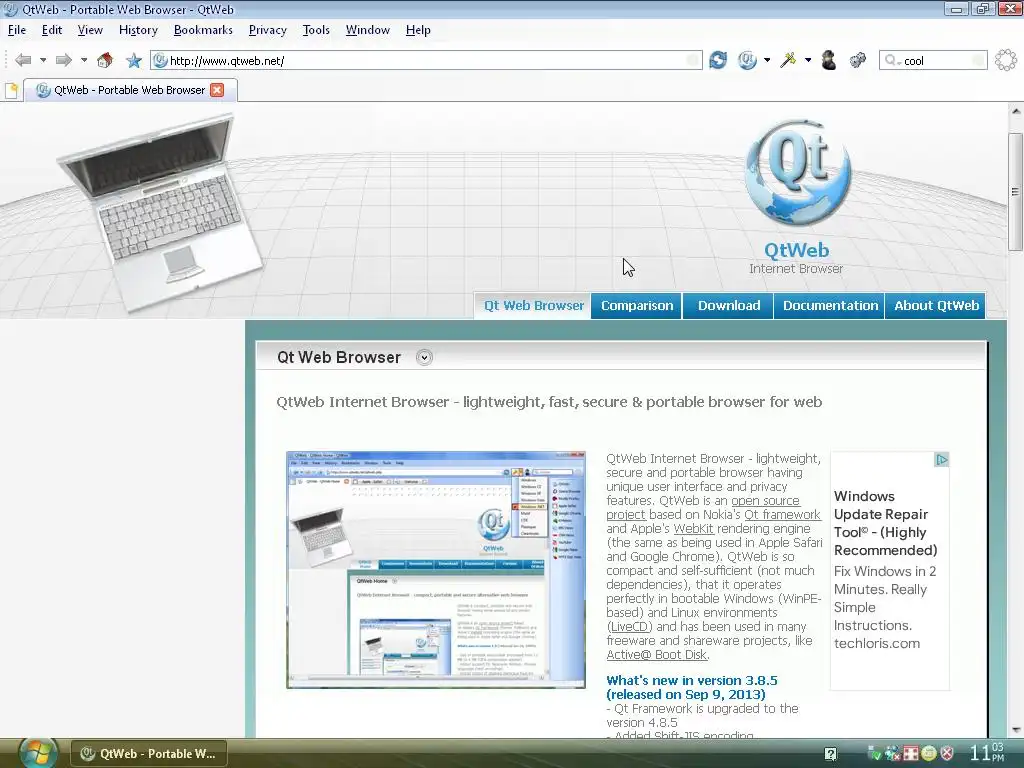Click the Messenger tray icon with red X
Screen dimensions: 1024x768
click(x=893, y=754)
